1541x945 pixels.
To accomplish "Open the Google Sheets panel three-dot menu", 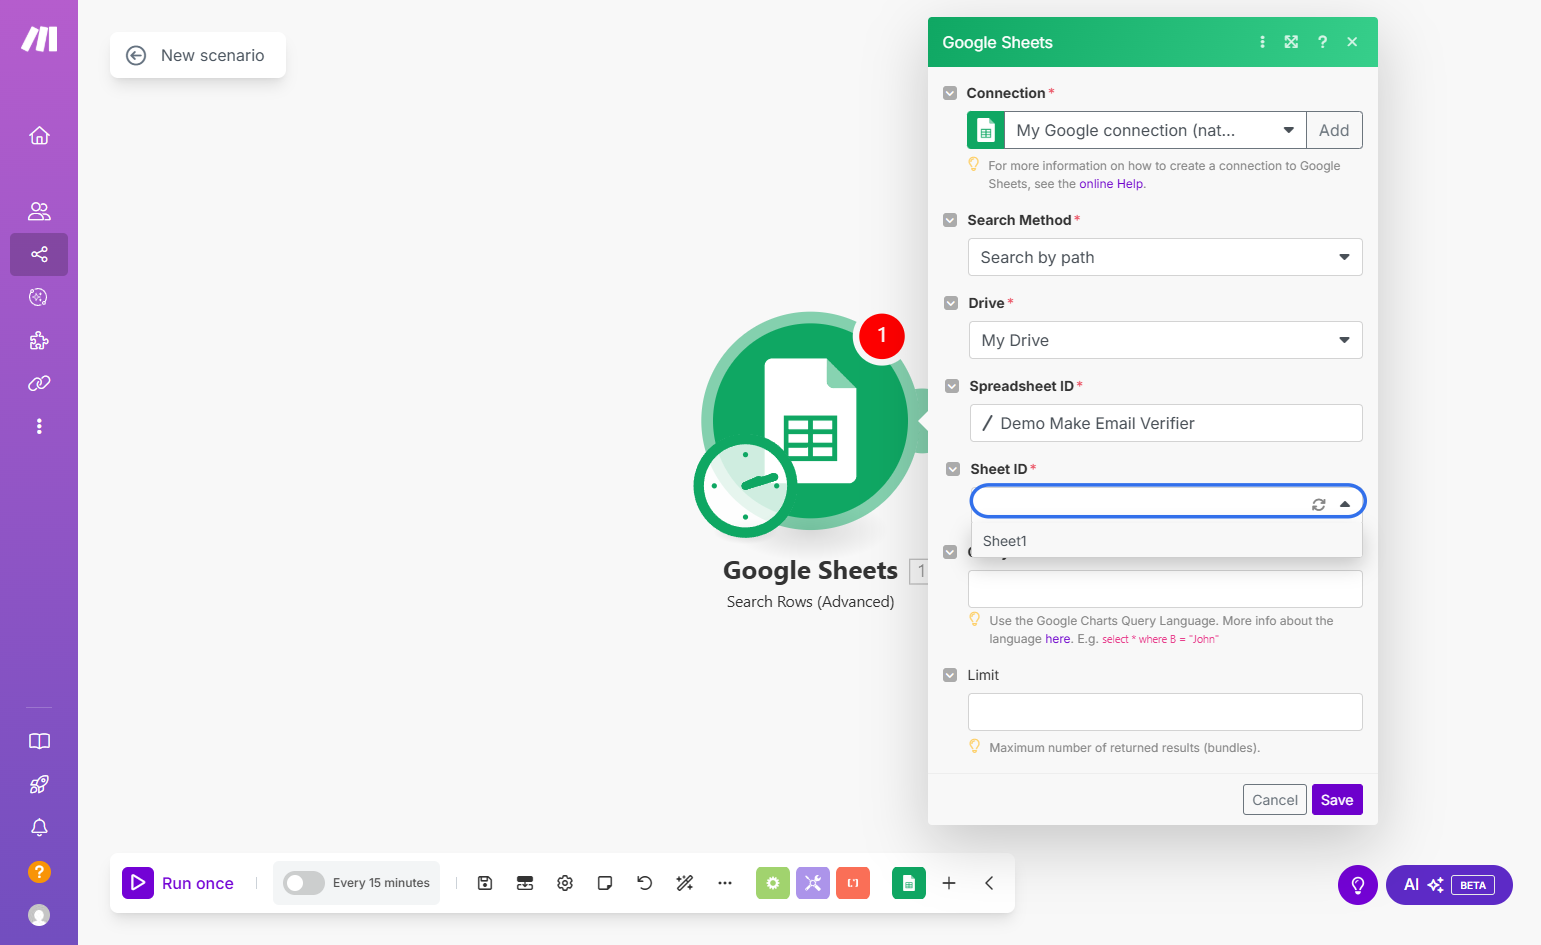I will point(1262,42).
